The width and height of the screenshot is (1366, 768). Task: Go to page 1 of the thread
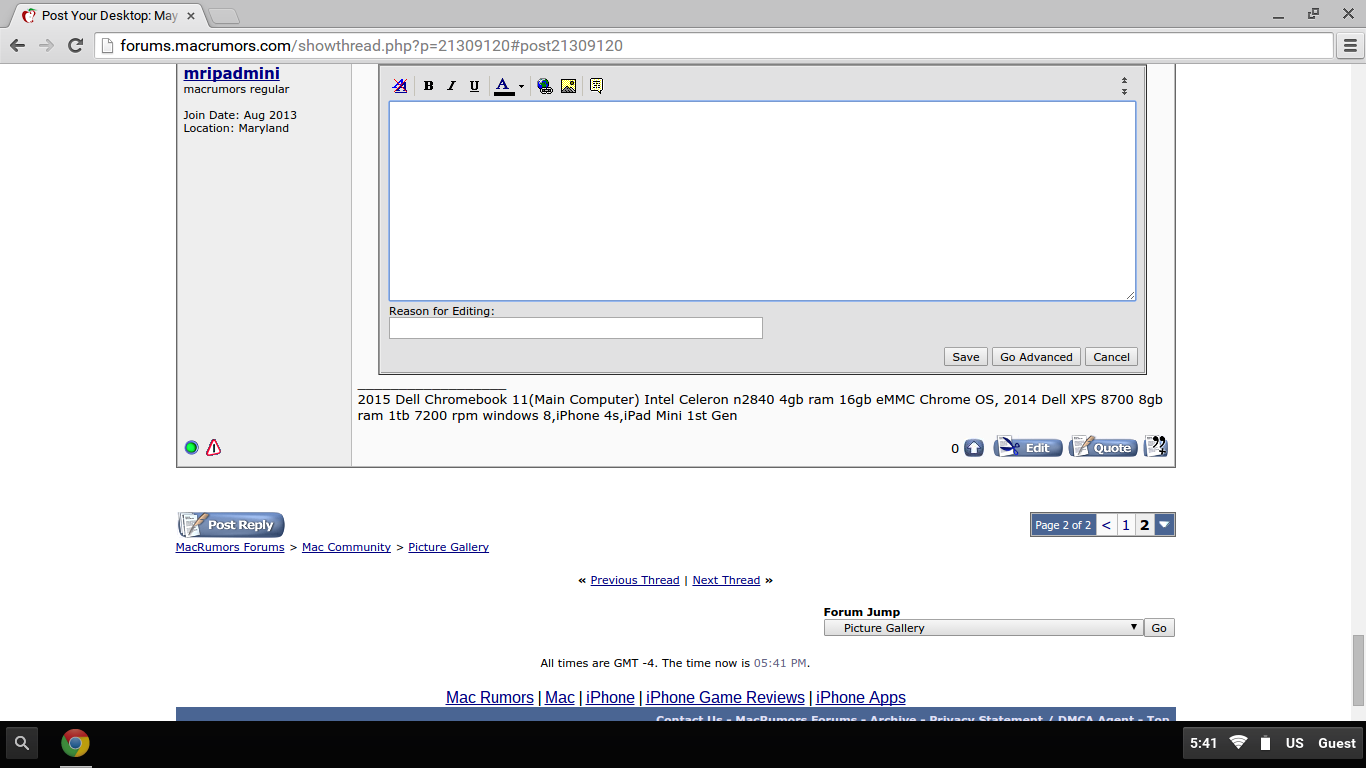tap(1126, 525)
